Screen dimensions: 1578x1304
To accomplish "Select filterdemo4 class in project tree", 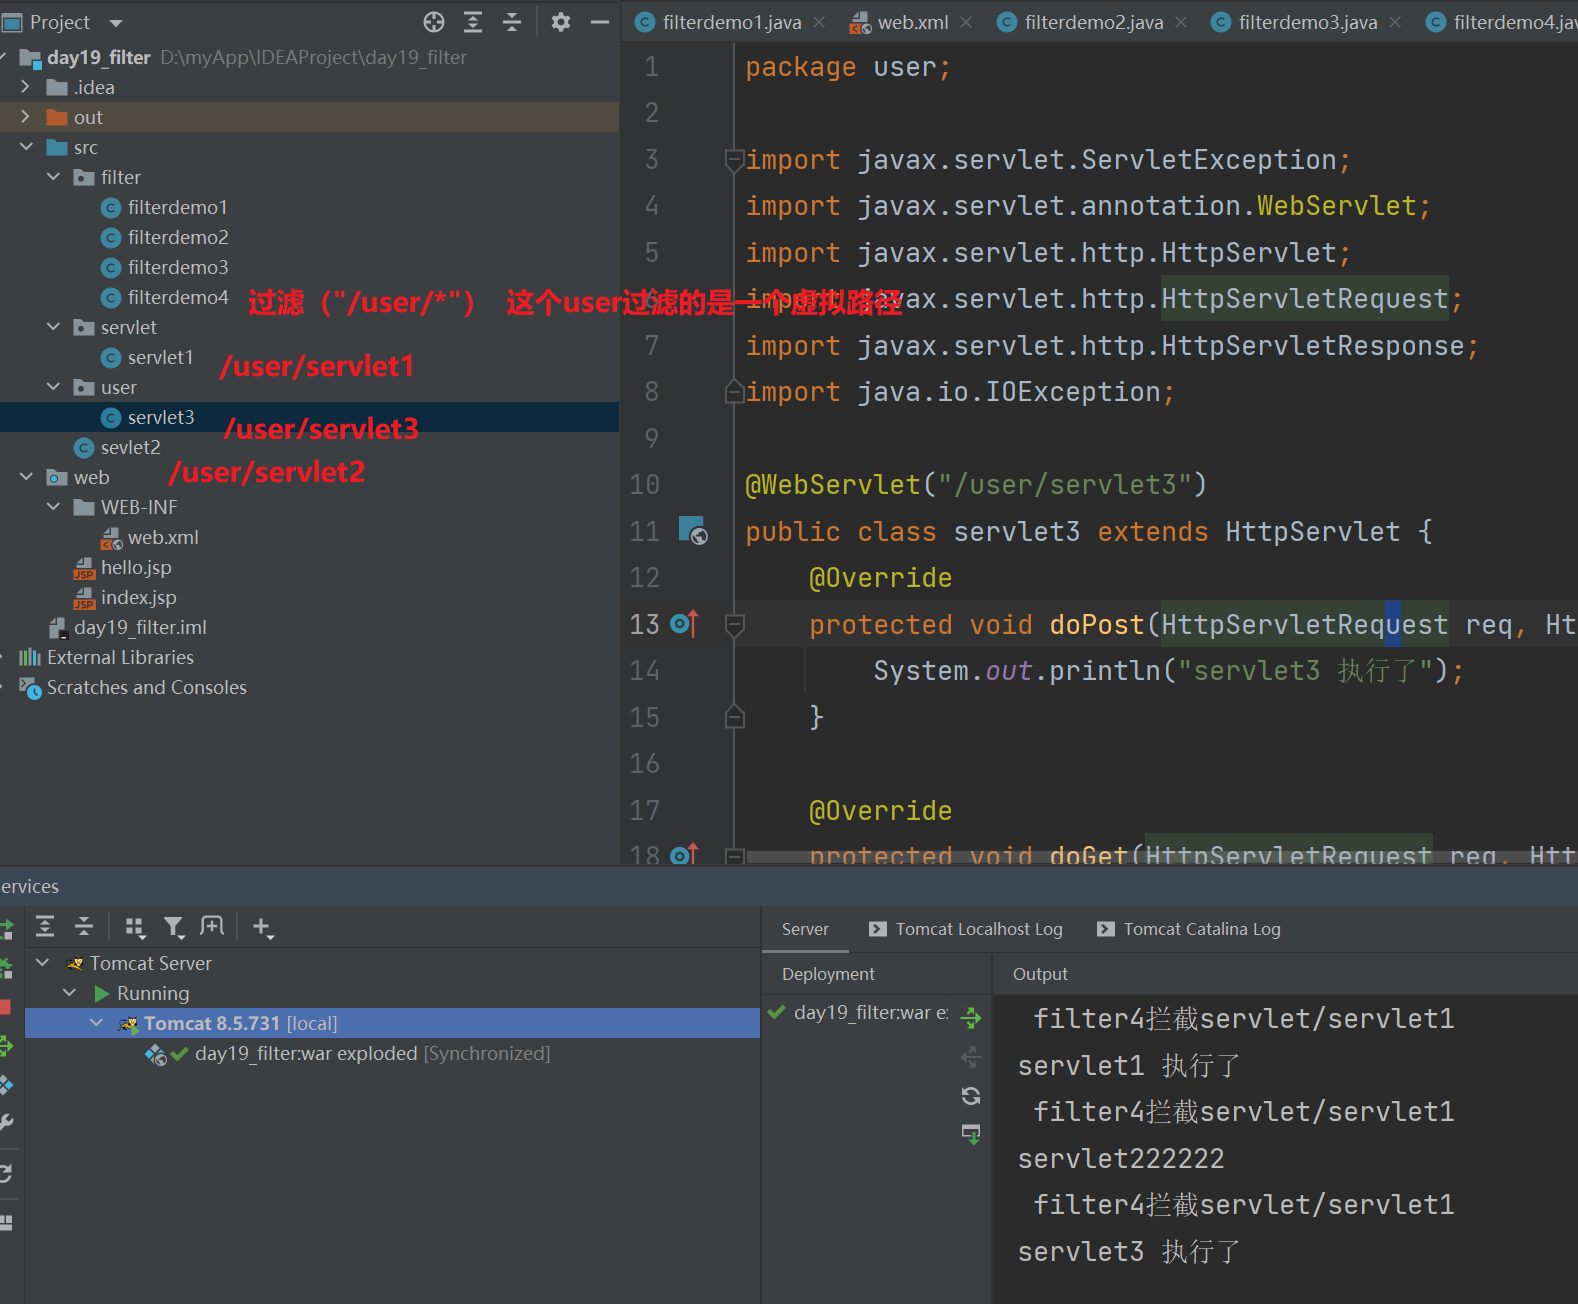I will click(x=177, y=297).
